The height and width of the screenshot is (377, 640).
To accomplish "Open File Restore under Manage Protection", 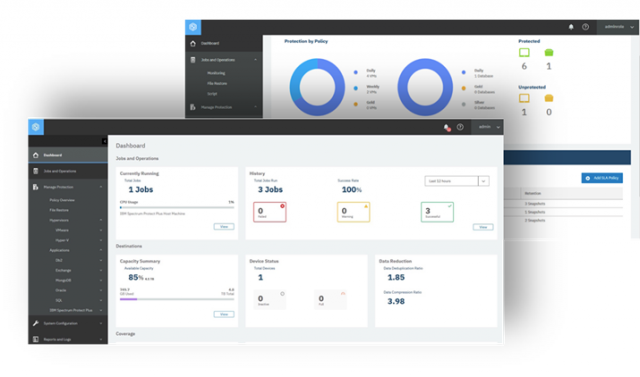I will tap(59, 210).
